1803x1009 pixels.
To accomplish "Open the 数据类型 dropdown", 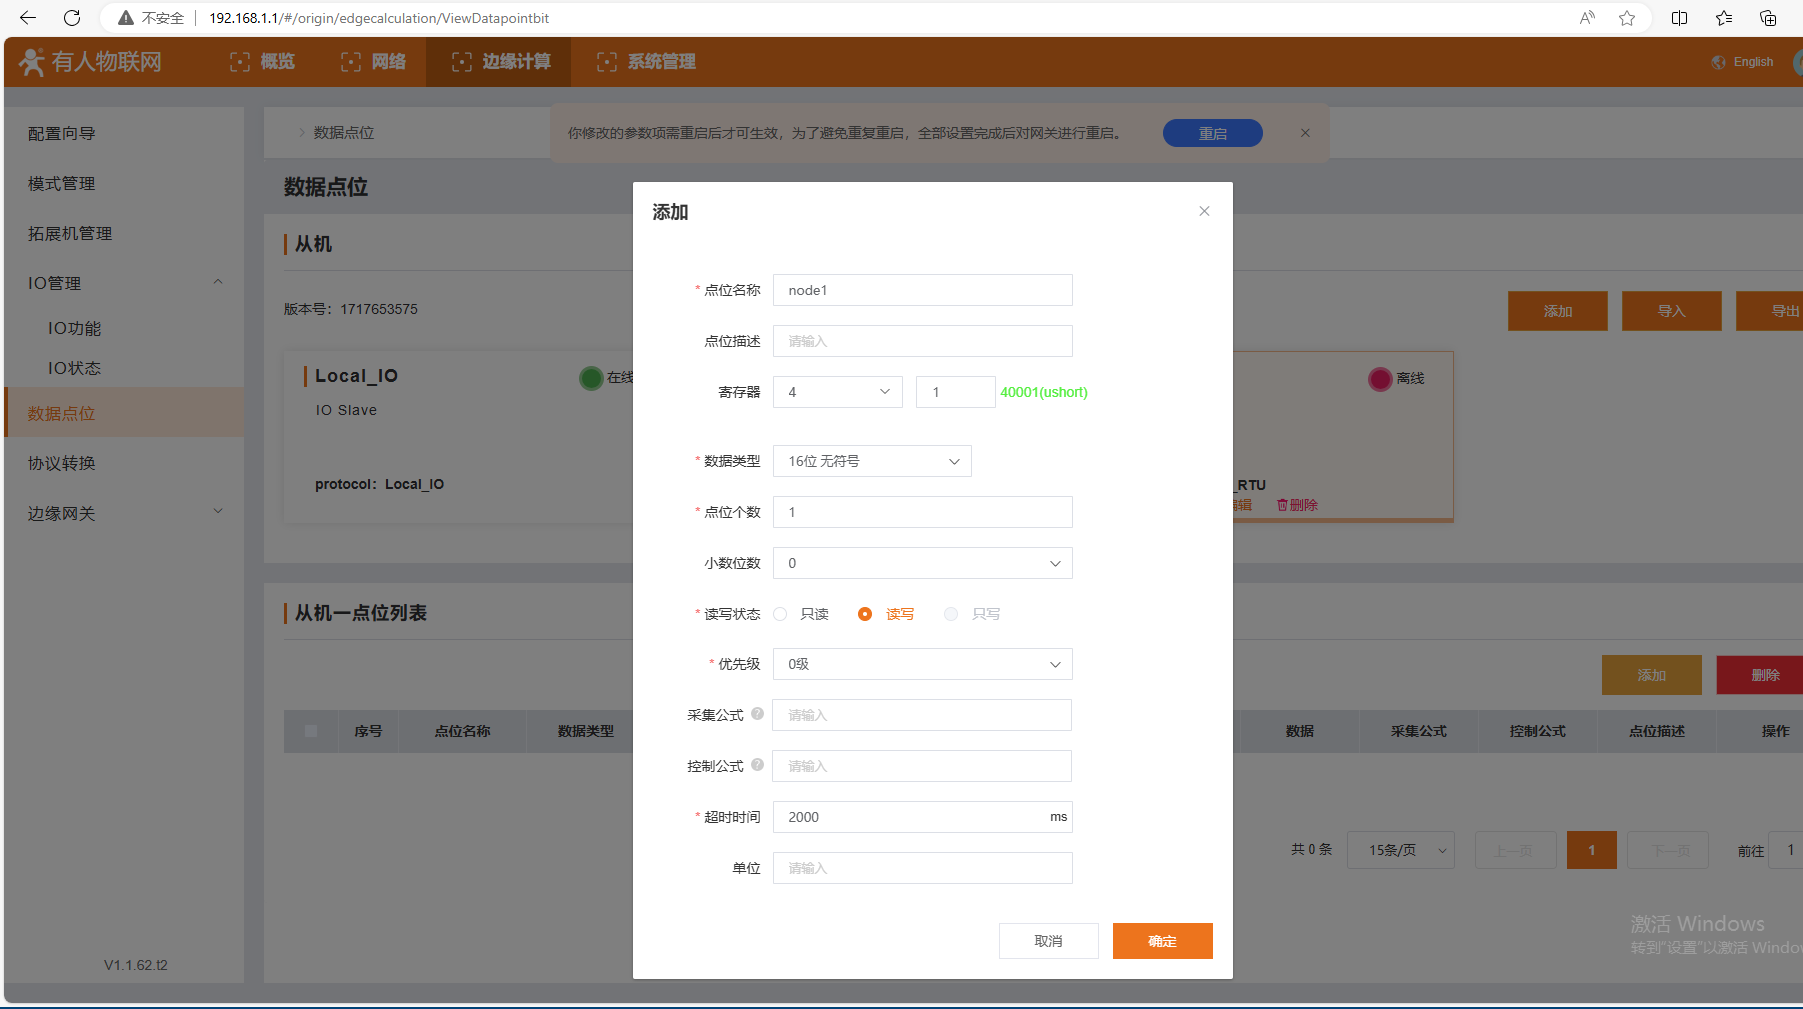I will (x=872, y=461).
